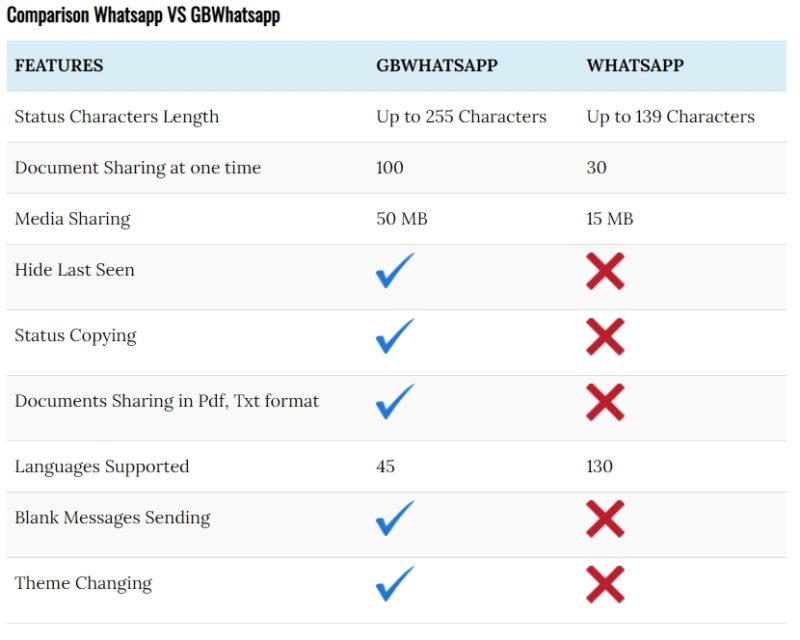The image size is (800, 640).
Task: Click the red X for Theme Changing
Action: [605, 584]
